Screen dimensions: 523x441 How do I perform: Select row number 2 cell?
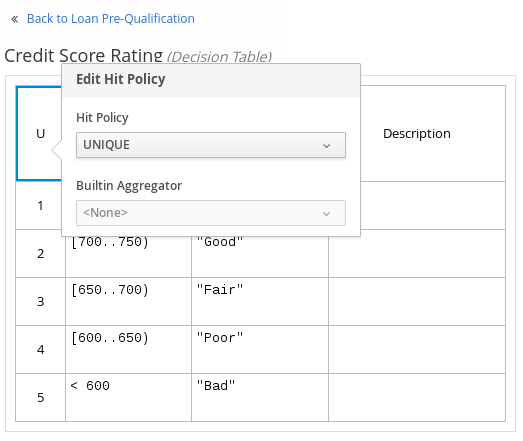pos(40,254)
